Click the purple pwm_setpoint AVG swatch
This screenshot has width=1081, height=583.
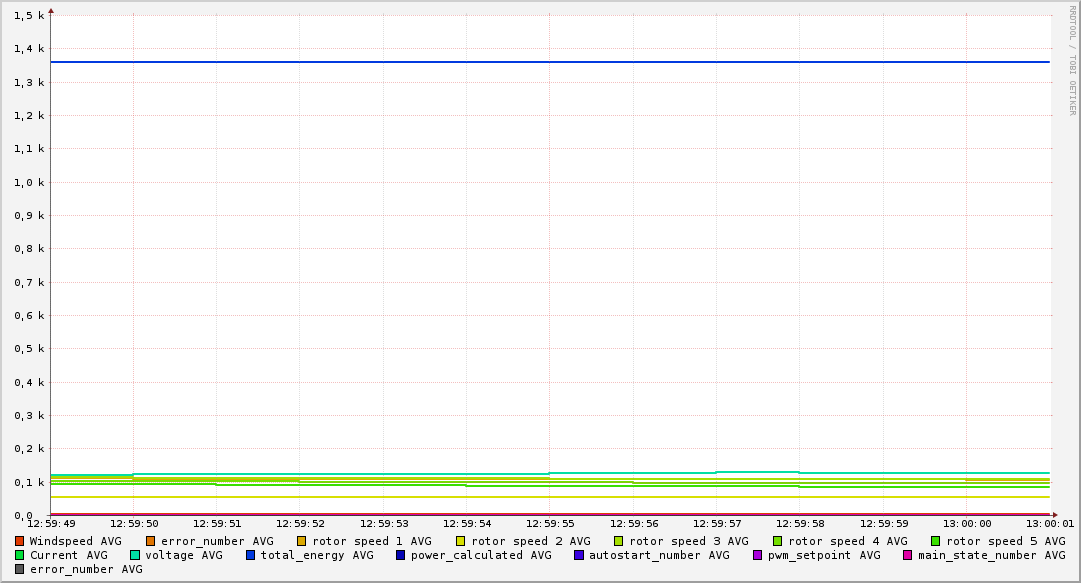[x=758, y=555]
